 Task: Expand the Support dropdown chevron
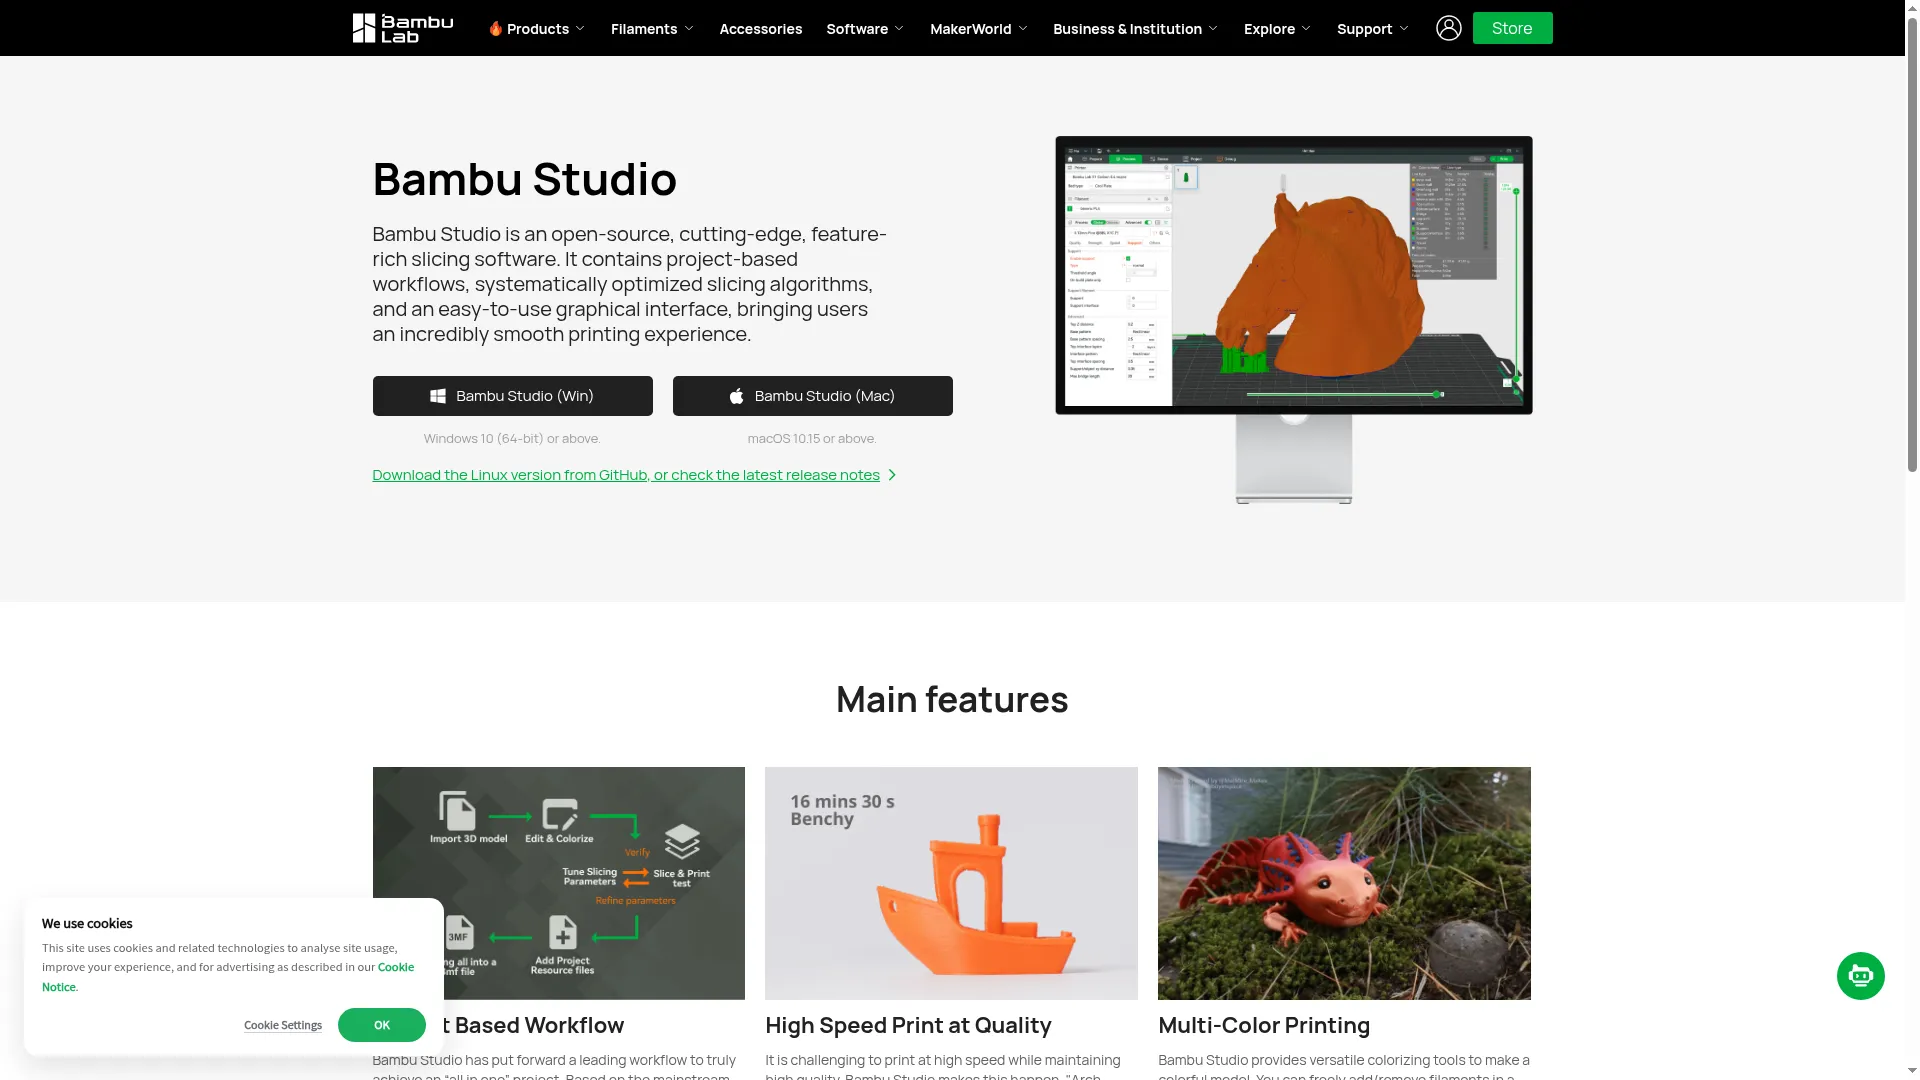[x=1404, y=29]
